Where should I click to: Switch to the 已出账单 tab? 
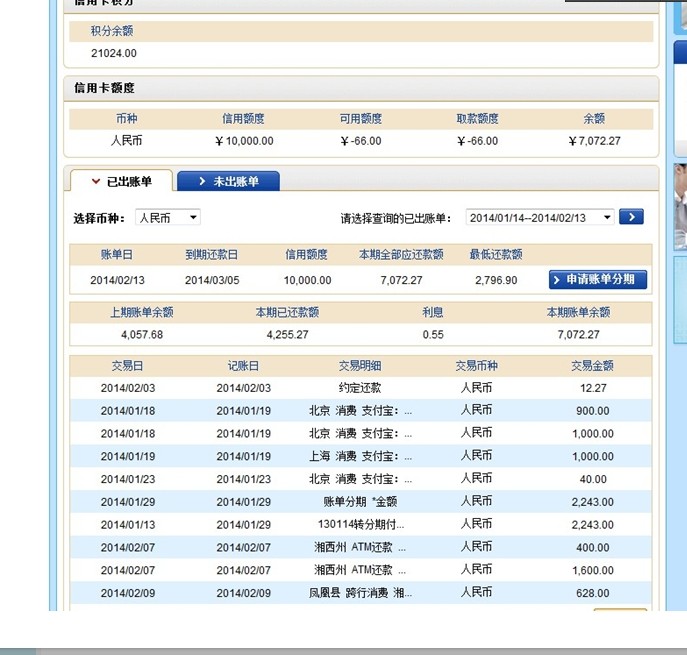tap(120, 181)
